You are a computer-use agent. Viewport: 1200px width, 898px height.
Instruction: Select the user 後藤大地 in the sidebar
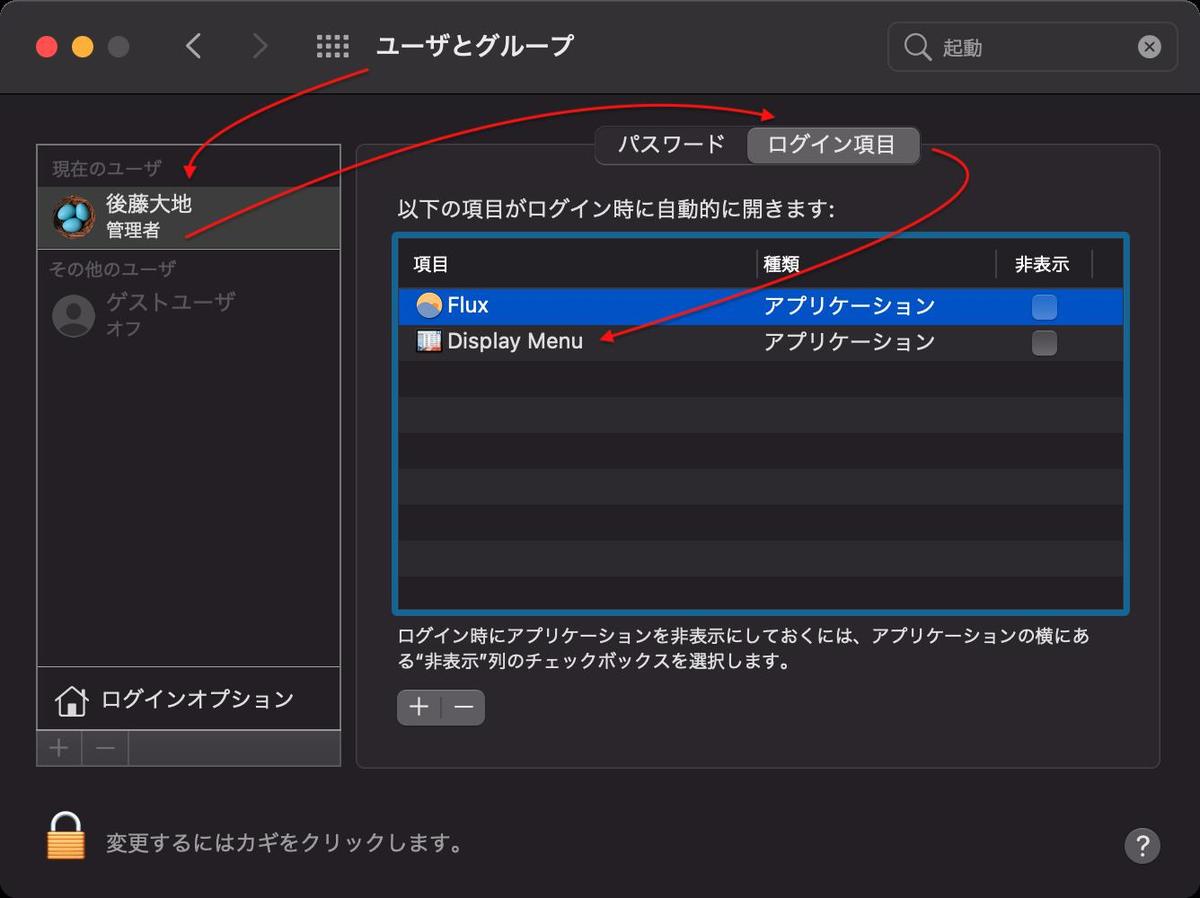(189, 217)
